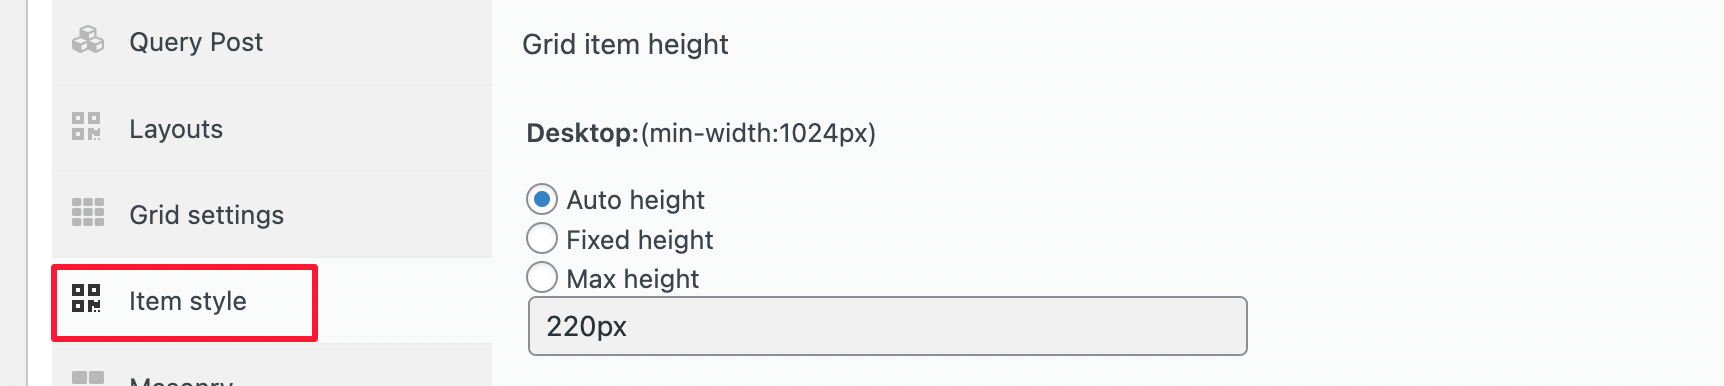Switch to the Layouts tab
The height and width of the screenshot is (386, 1724).
pyautogui.click(x=272, y=128)
